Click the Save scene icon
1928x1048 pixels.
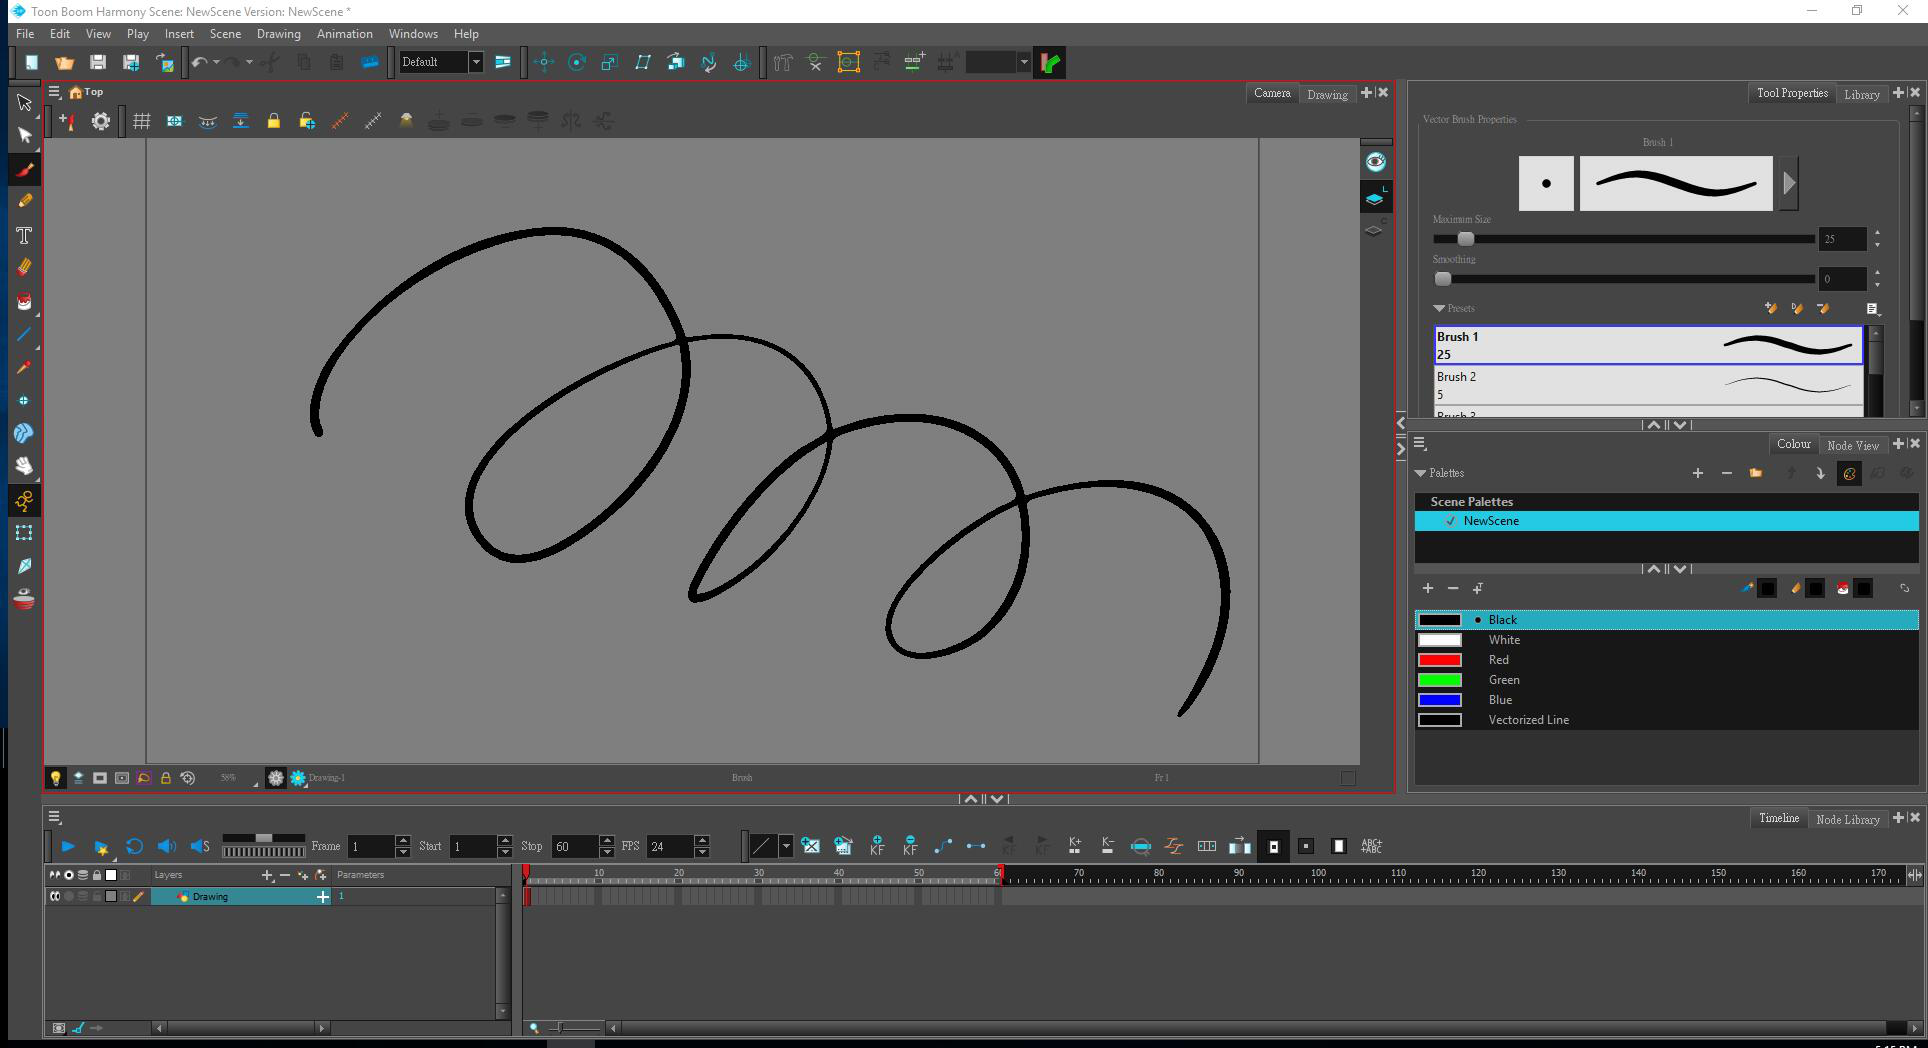coord(97,62)
